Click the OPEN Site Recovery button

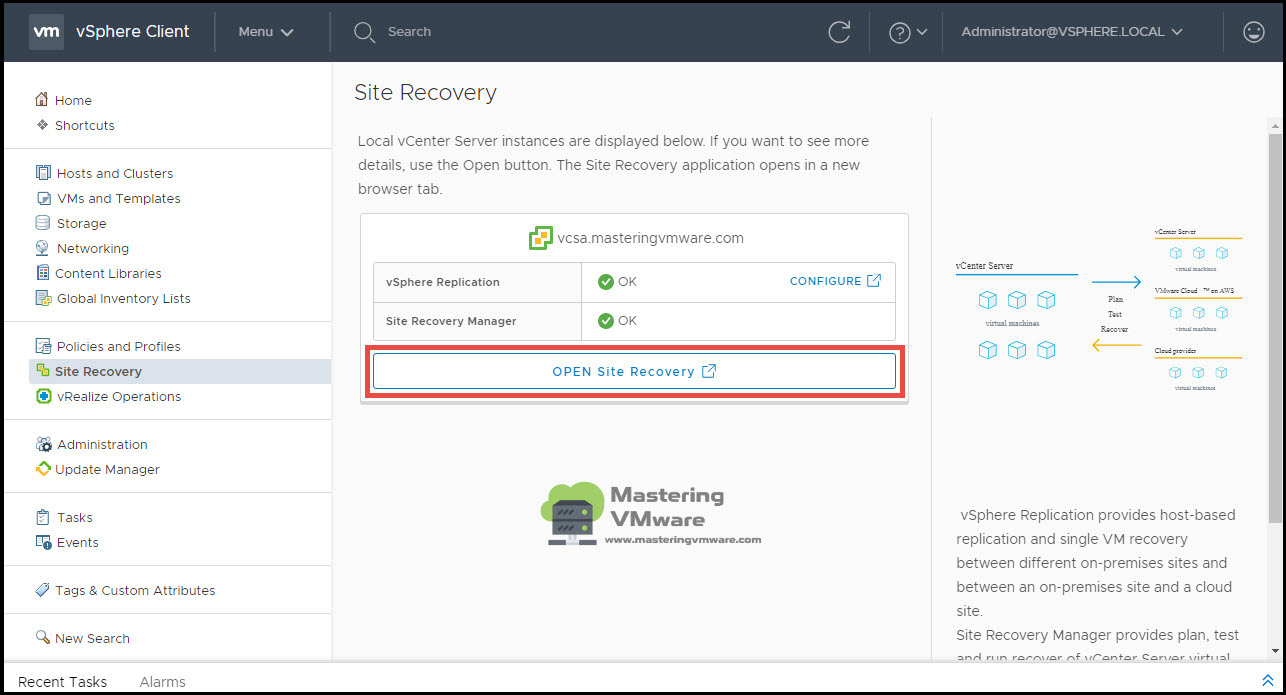[x=634, y=371]
